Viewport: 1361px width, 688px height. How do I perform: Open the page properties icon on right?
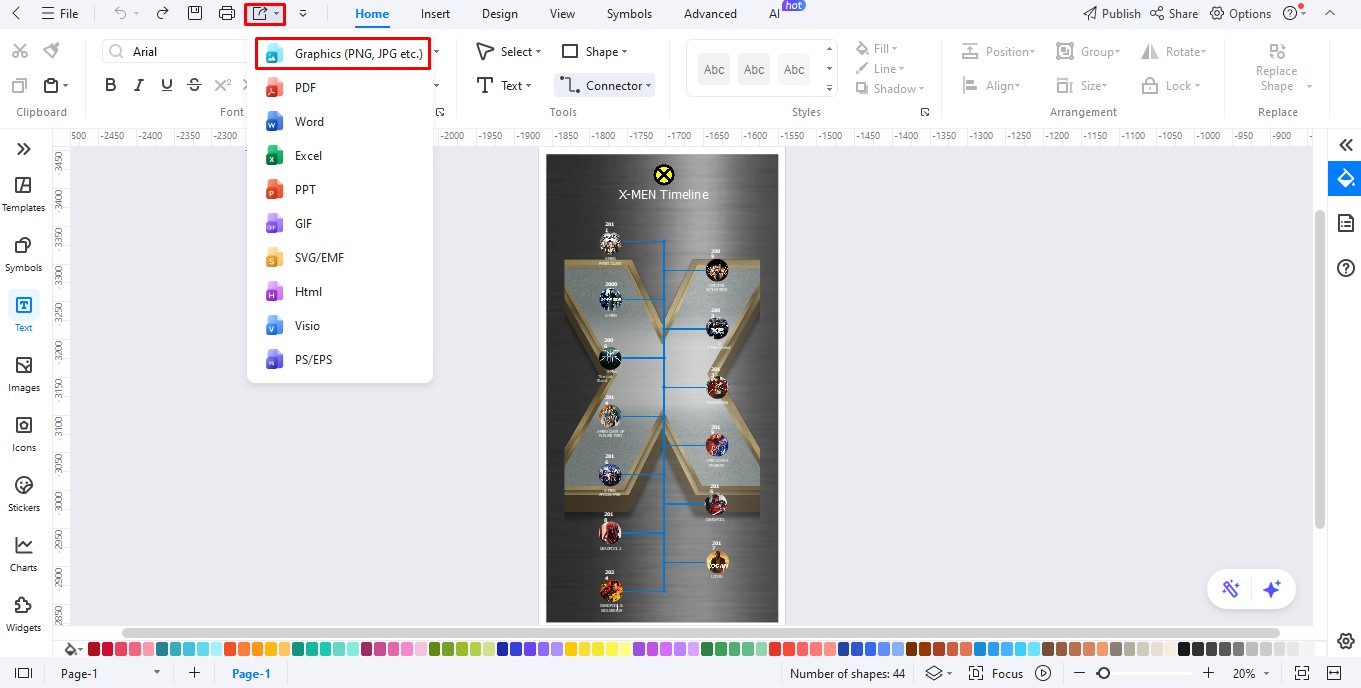(1346, 223)
